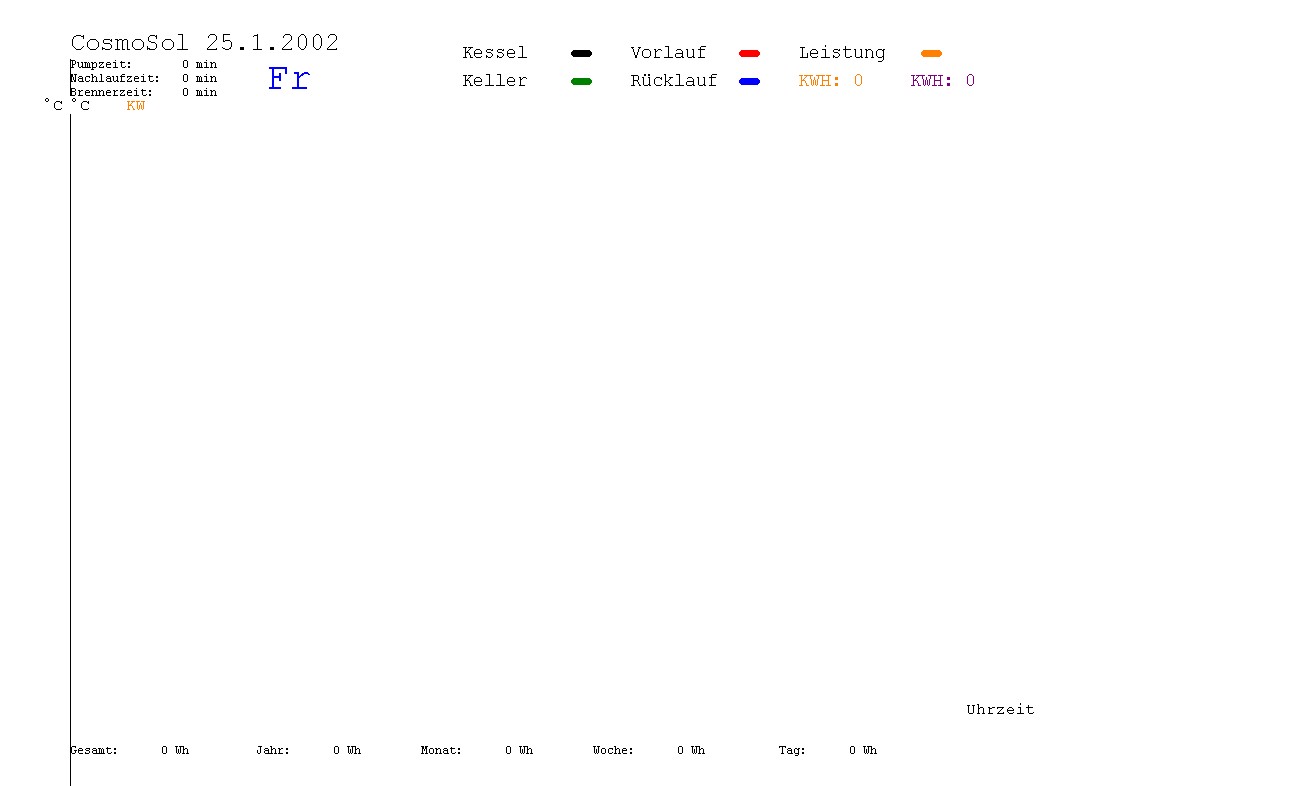Click the red Vorlauf legend swatch
The width and height of the screenshot is (1314, 786).
coord(749,53)
